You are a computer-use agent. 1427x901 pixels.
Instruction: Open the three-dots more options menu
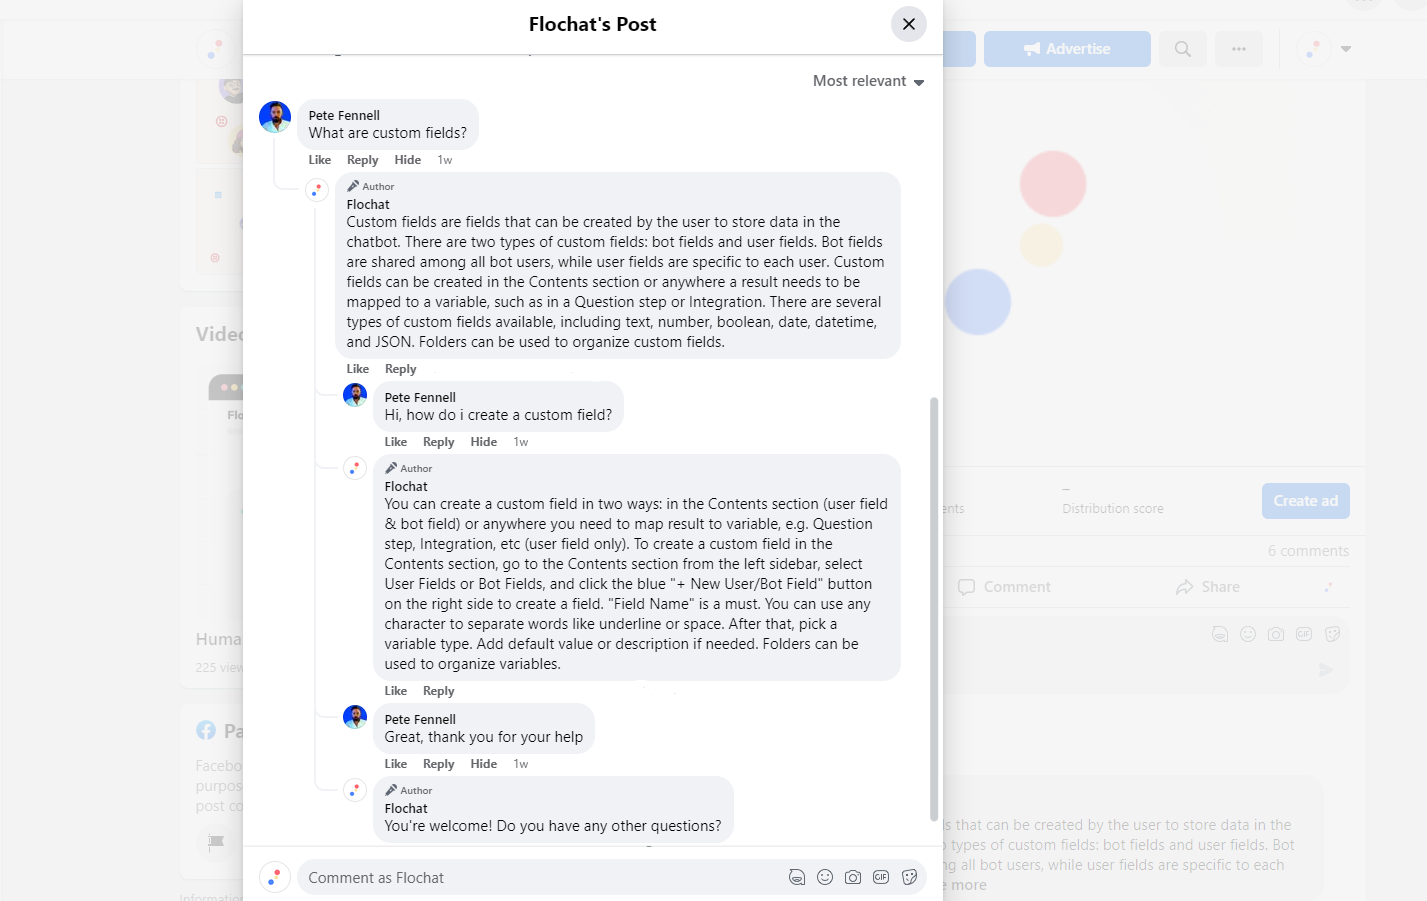coord(1239,49)
